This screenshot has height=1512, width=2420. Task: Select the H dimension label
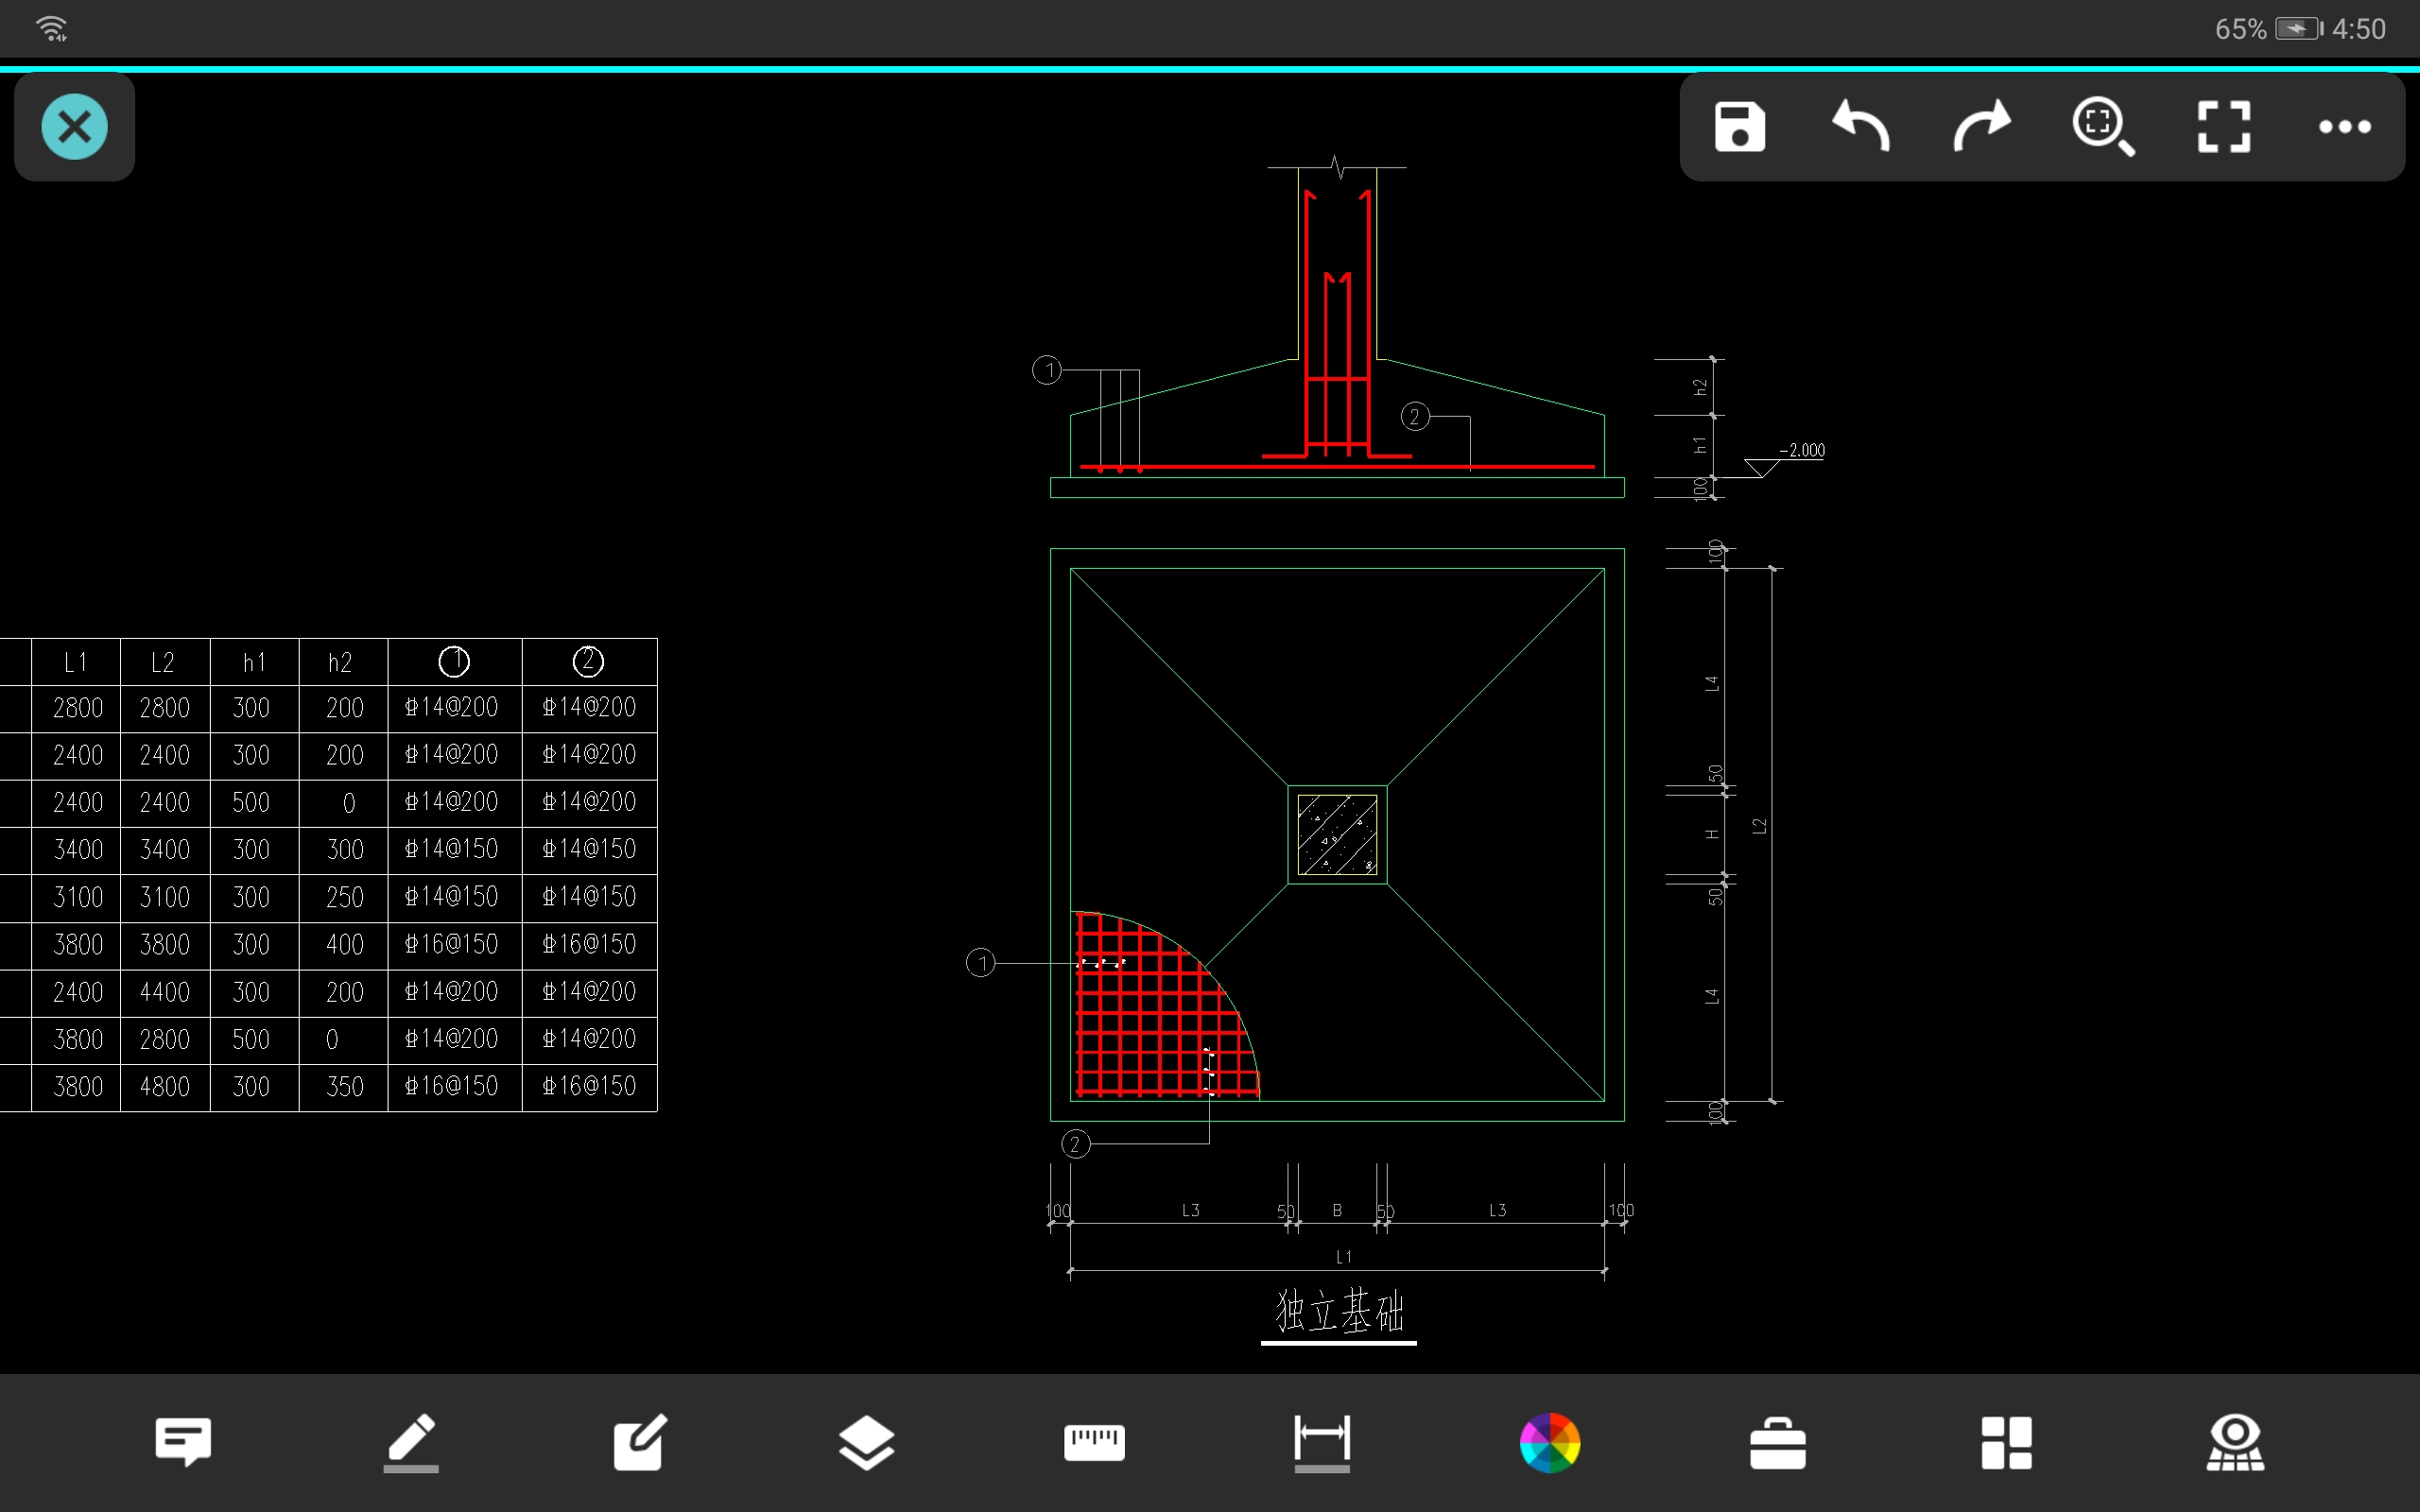click(x=1713, y=834)
